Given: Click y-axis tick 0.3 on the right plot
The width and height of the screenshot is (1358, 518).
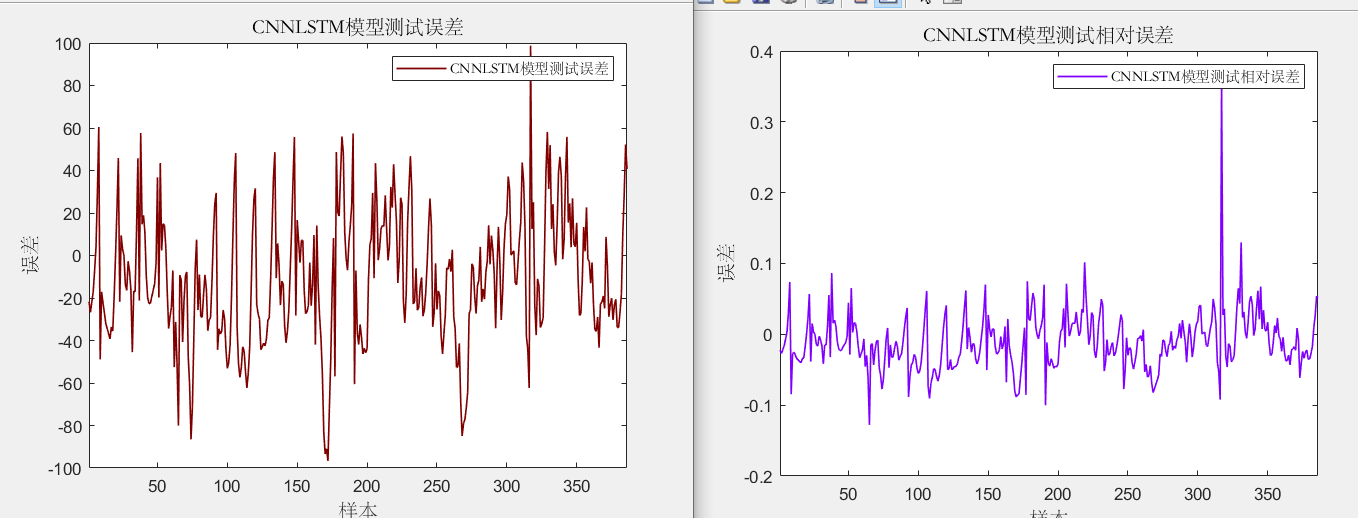Looking at the screenshot, I should point(762,122).
